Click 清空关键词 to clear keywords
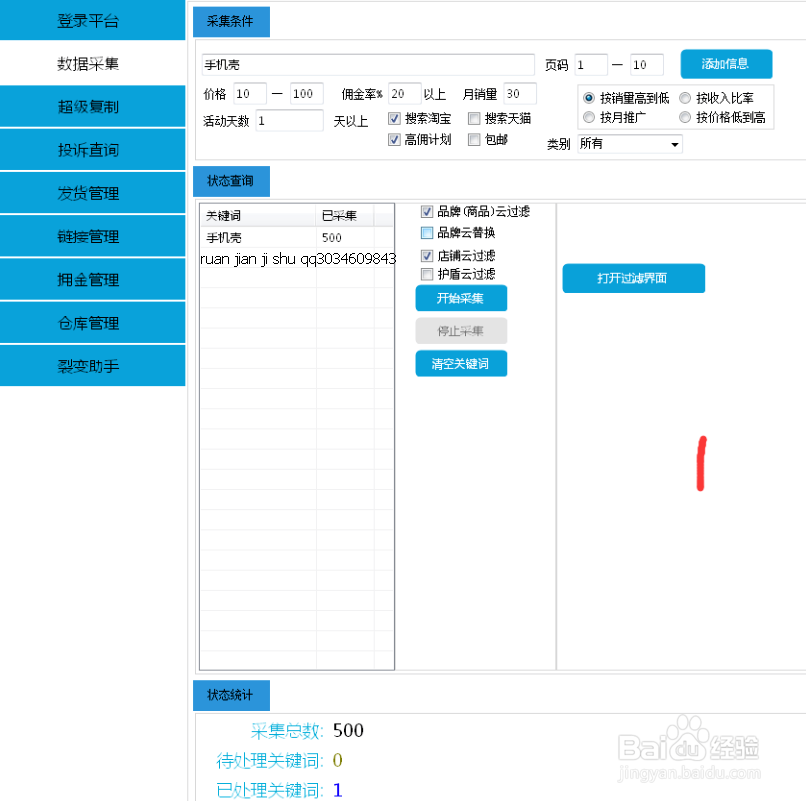This screenshot has height=801, width=806. pos(460,363)
